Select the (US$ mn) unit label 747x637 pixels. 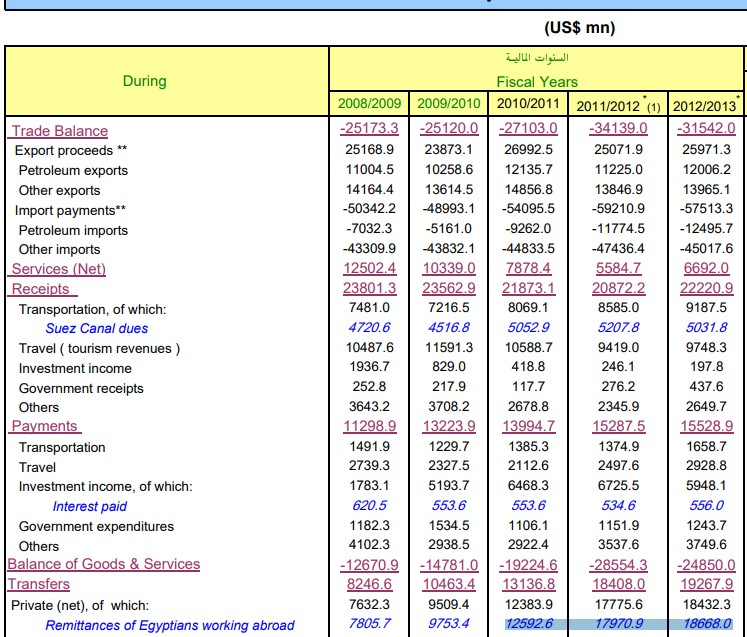point(580,27)
